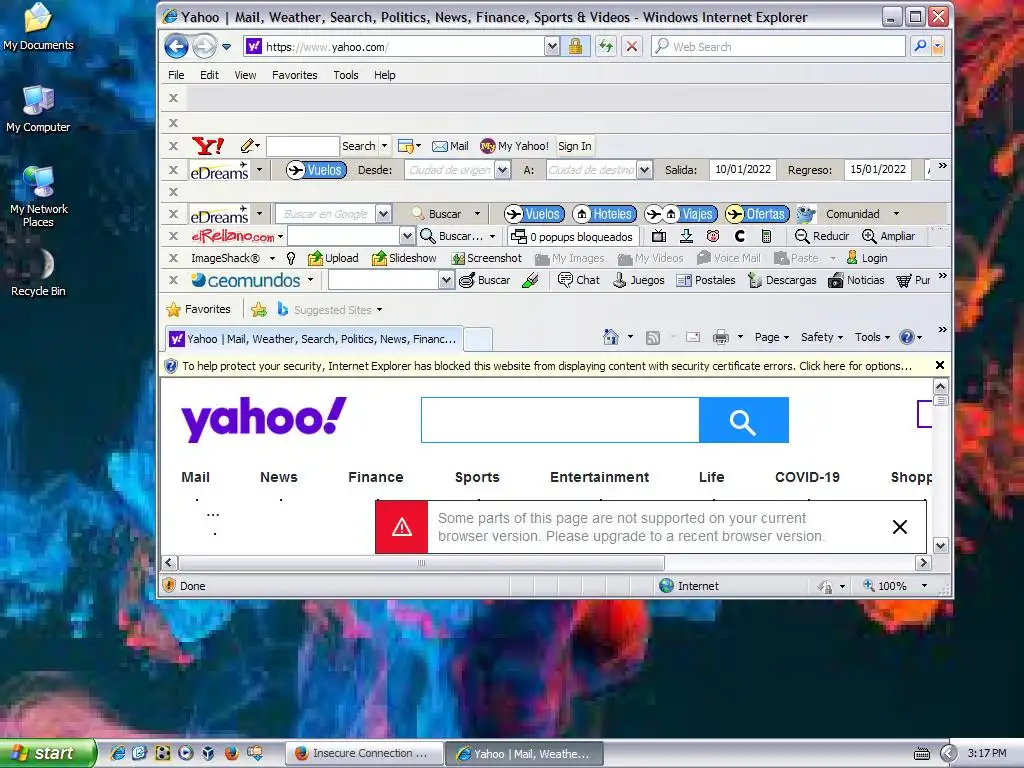Click Sign In on Yahoo toolbar
The width and height of the screenshot is (1024, 768).
pos(575,146)
